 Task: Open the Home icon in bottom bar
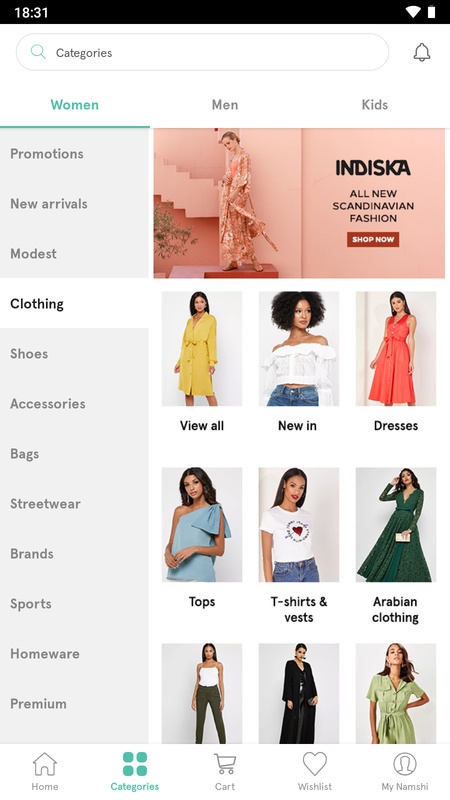[45, 764]
